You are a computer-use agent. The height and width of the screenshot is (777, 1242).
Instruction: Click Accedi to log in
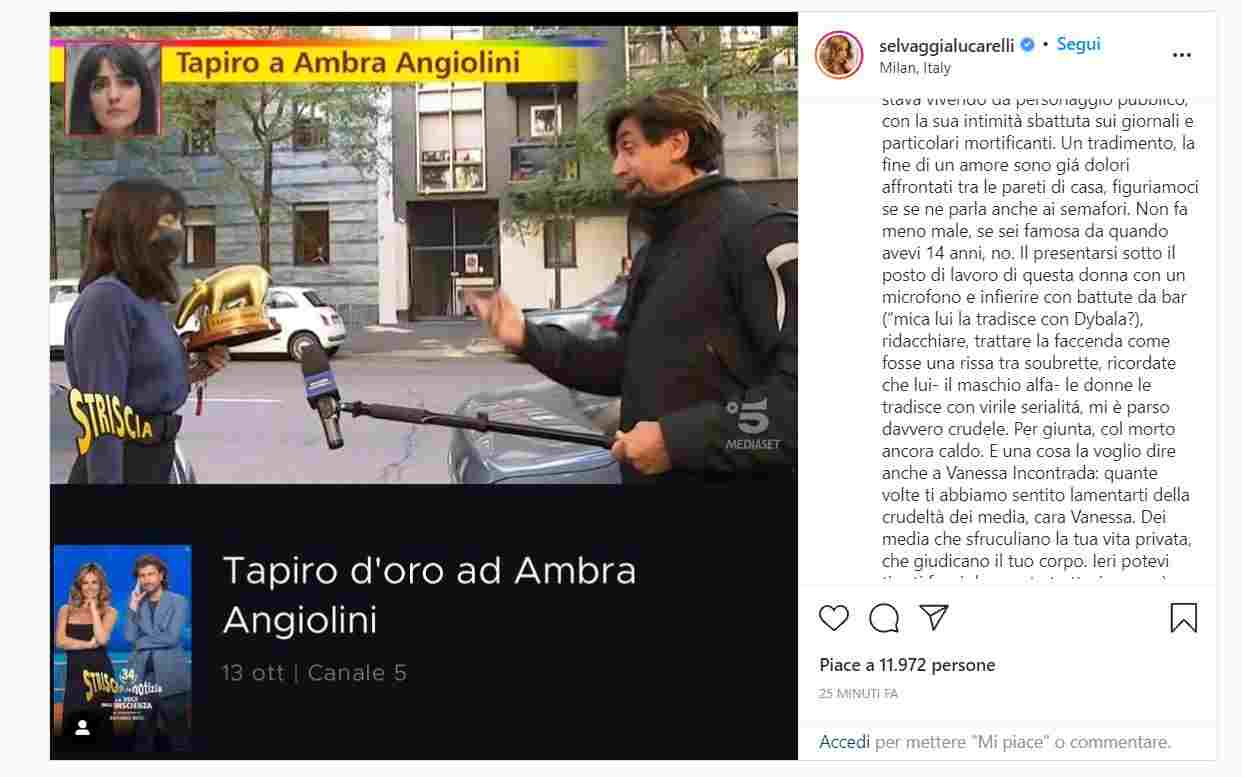tap(845, 742)
